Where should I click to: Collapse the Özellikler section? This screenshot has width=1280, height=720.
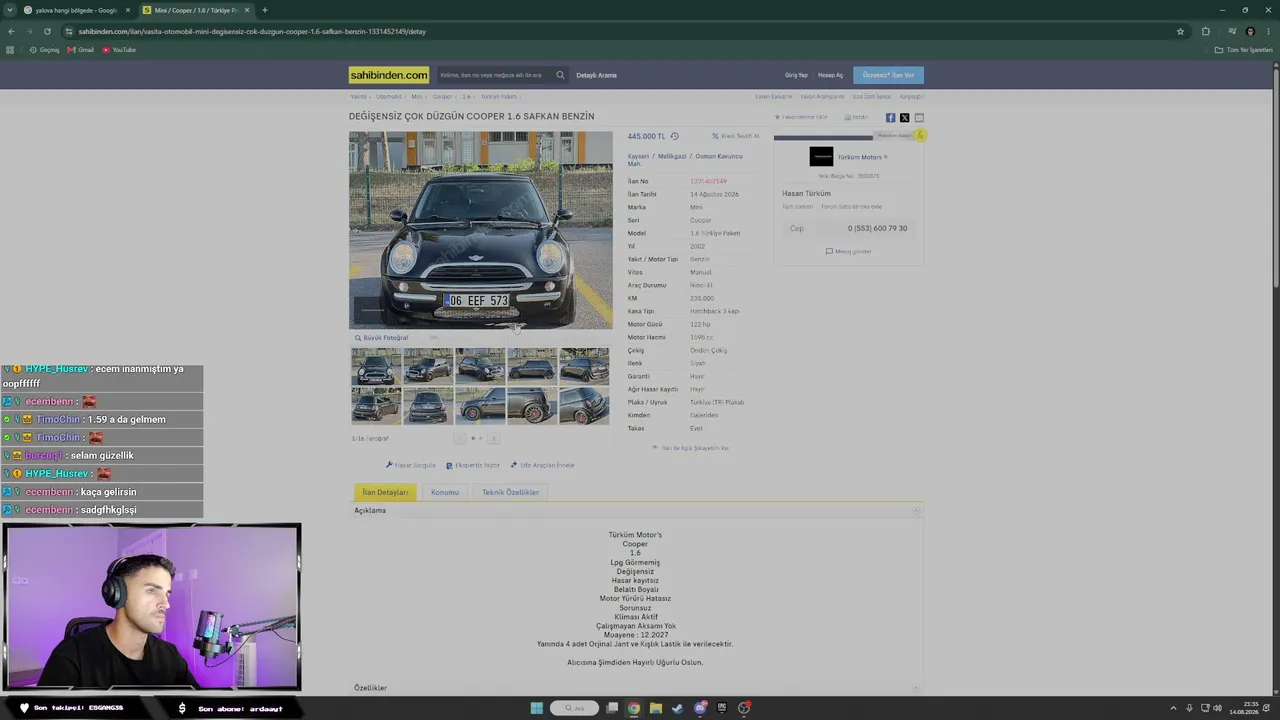(x=916, y=688)
